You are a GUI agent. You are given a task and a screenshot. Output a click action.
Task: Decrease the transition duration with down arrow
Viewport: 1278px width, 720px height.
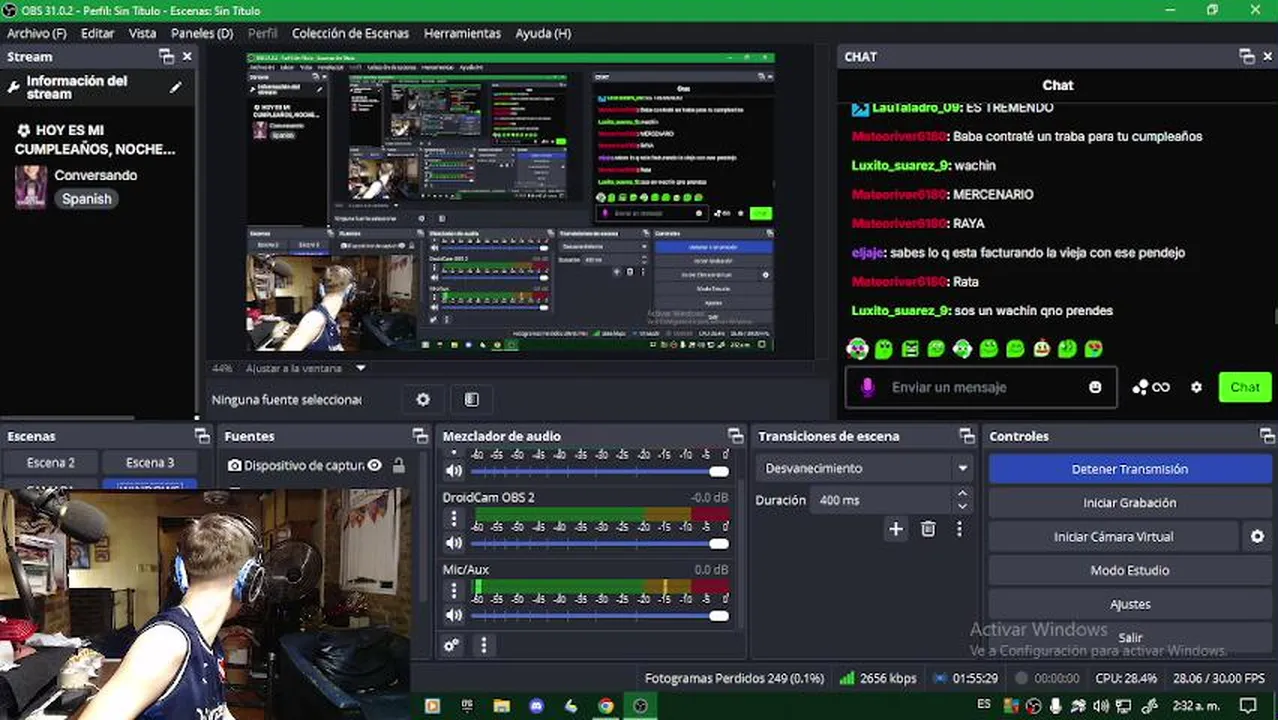pos(962,507)
